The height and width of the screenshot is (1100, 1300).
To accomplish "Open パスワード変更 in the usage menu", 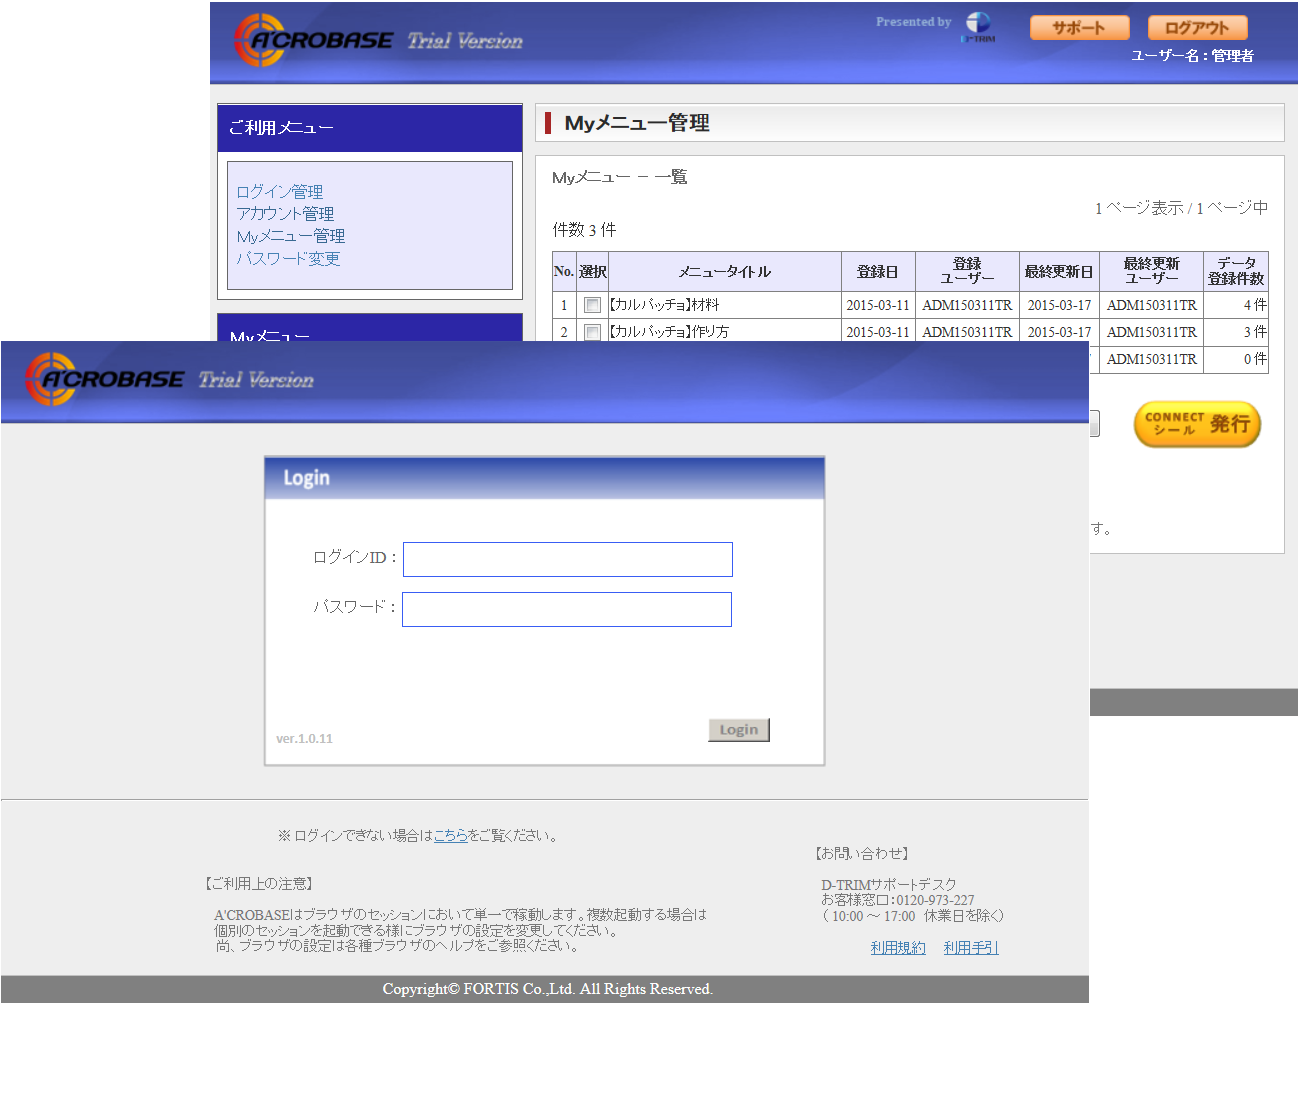I will pos(288,258).
